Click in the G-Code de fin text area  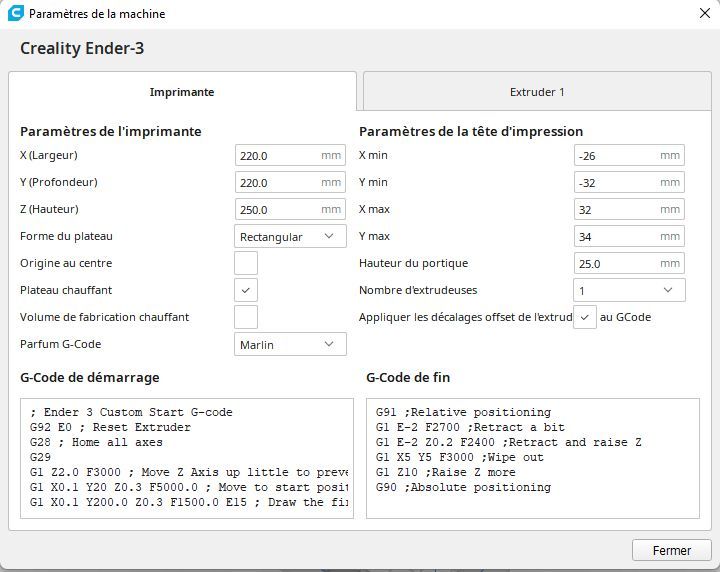(533, 458)
